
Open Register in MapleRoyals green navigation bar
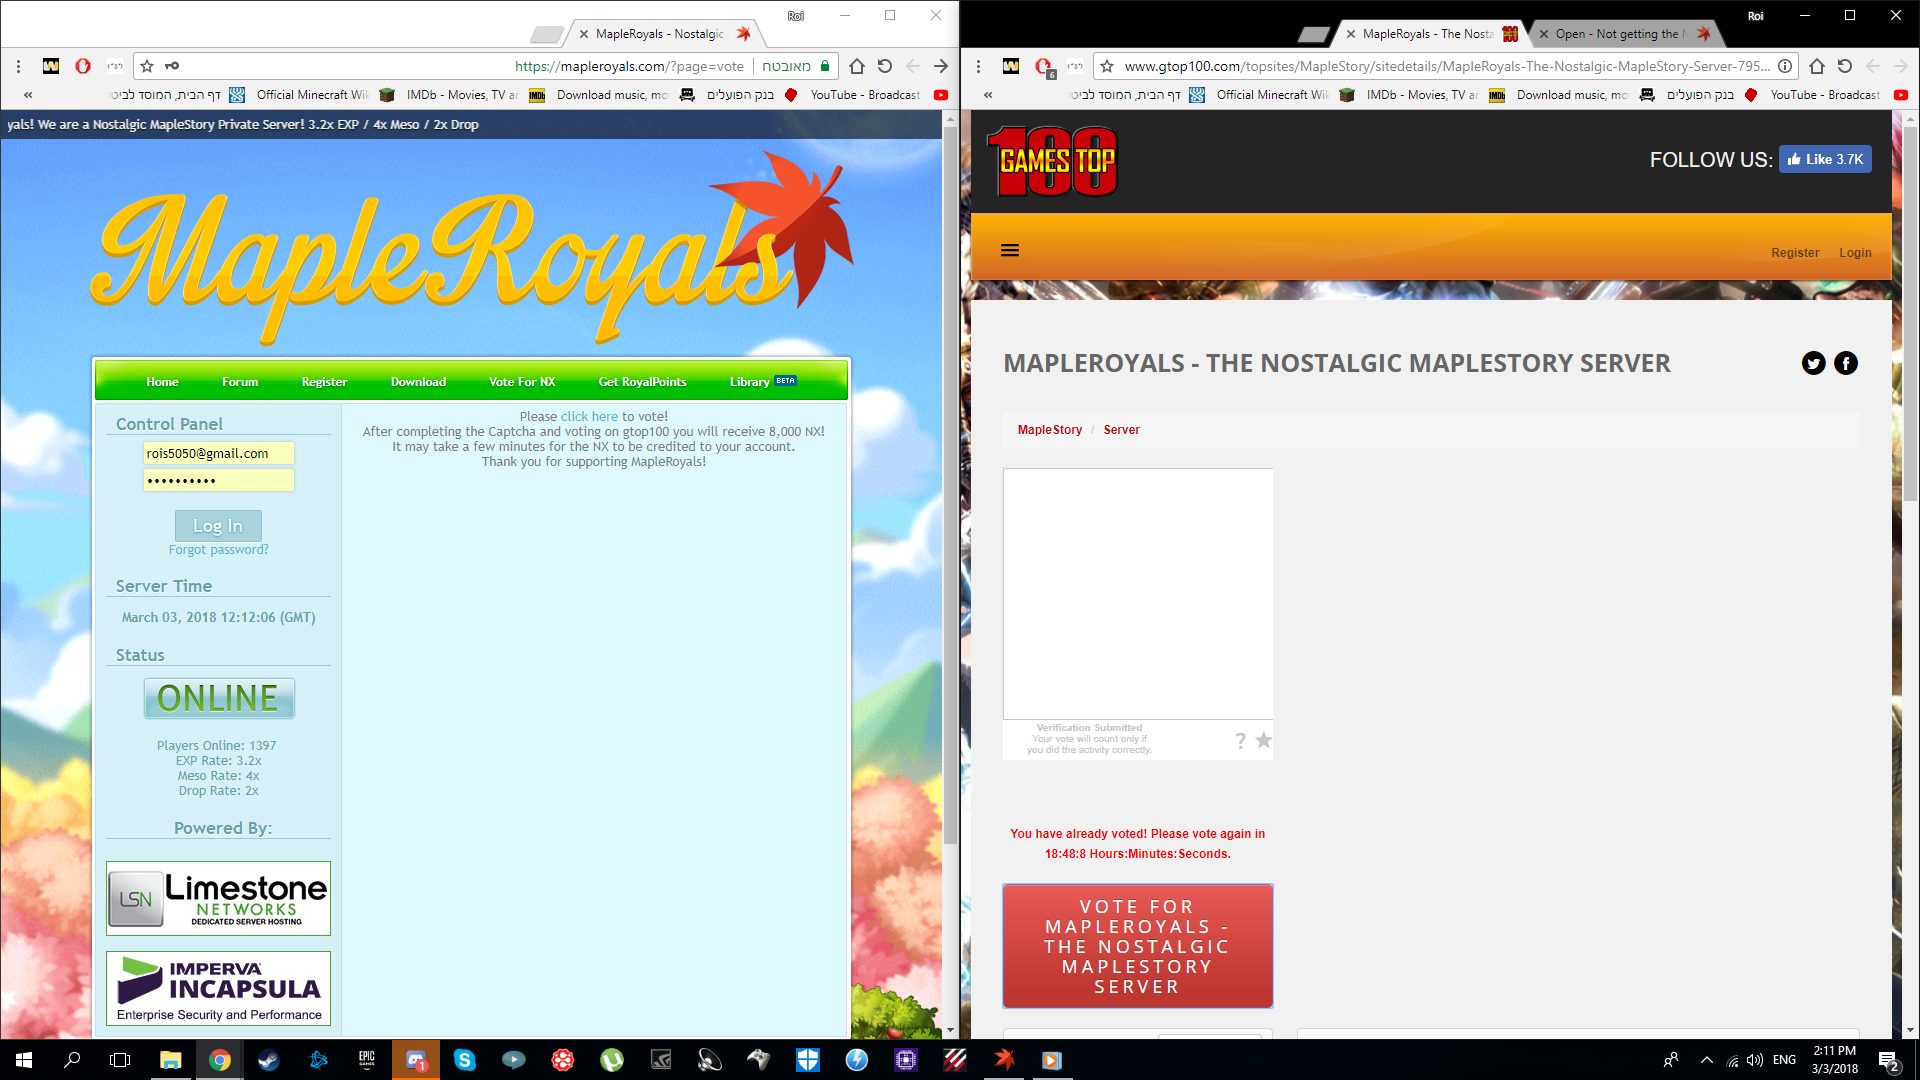(324, 382)
